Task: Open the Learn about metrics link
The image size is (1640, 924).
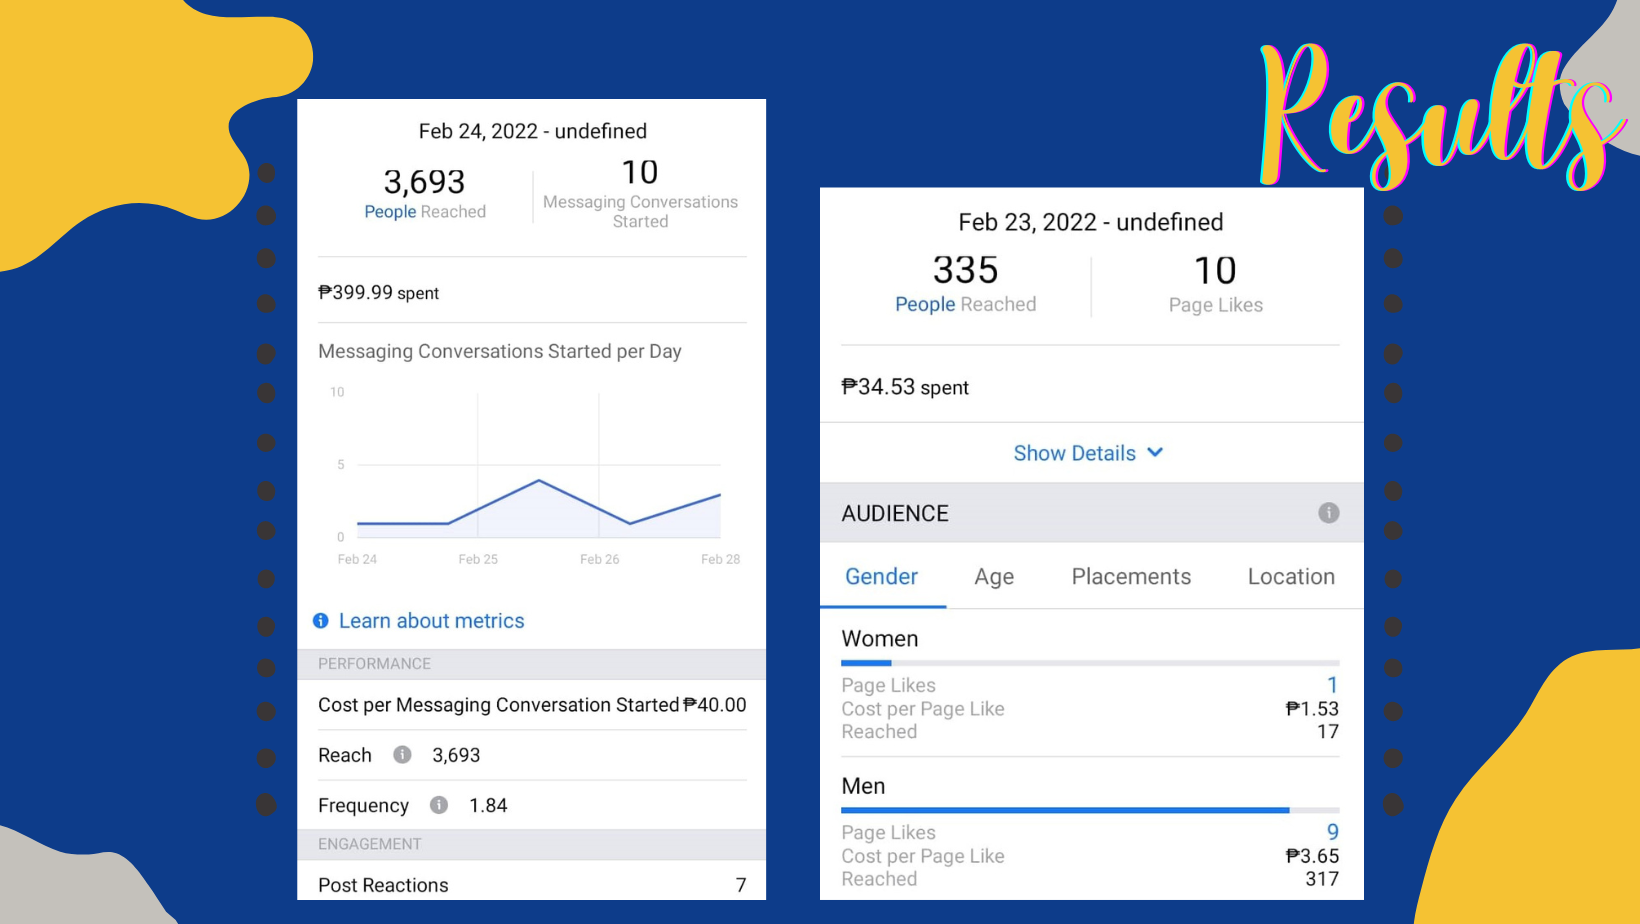Action: click(431, 621)
